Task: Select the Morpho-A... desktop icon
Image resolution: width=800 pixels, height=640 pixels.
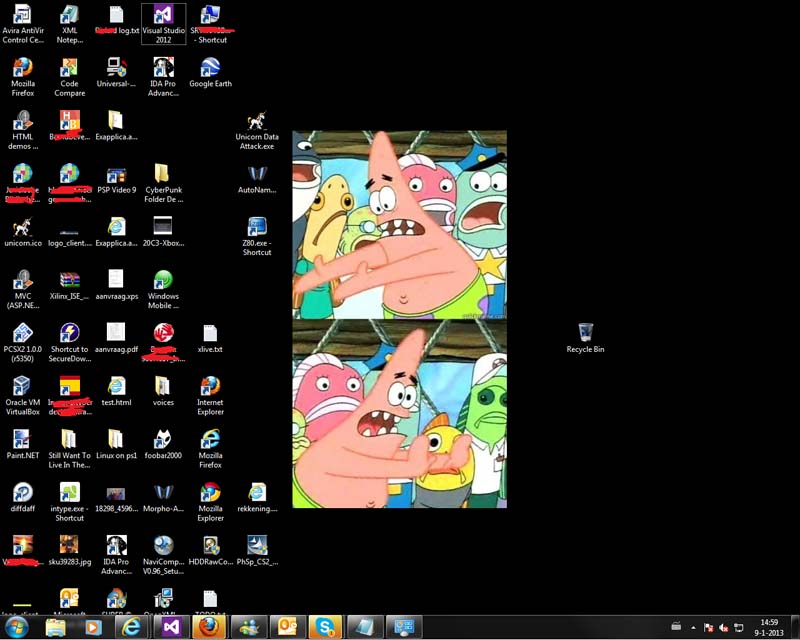Action: [x=164, y=497]
